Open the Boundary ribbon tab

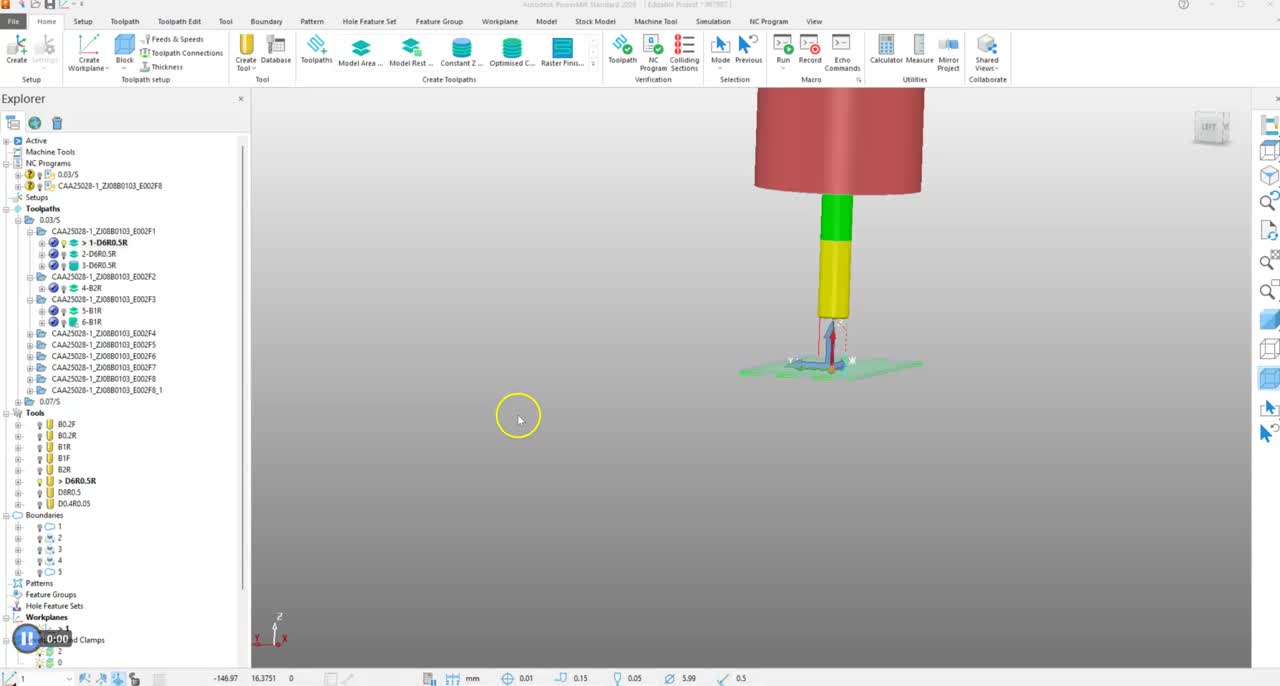(x=266, y=21)
